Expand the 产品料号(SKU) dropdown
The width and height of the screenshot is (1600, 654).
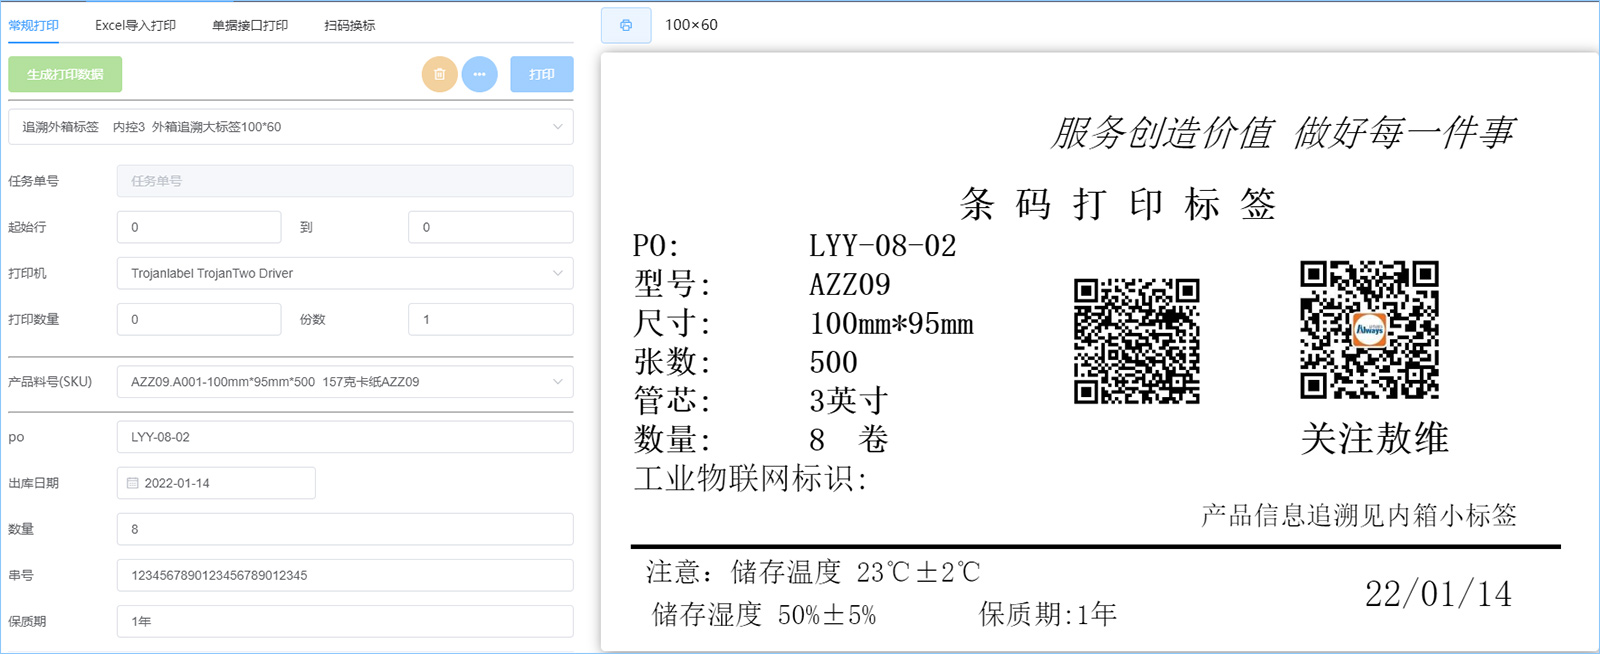click(x=345, y=381)
